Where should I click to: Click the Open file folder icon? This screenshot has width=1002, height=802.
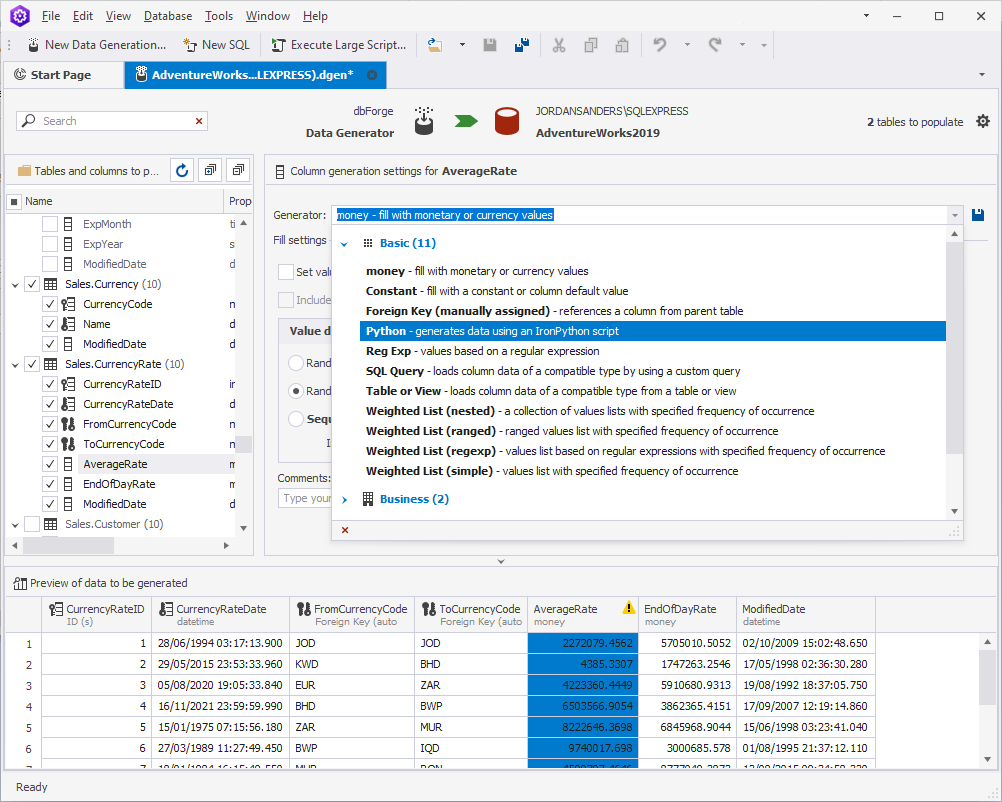435,45
